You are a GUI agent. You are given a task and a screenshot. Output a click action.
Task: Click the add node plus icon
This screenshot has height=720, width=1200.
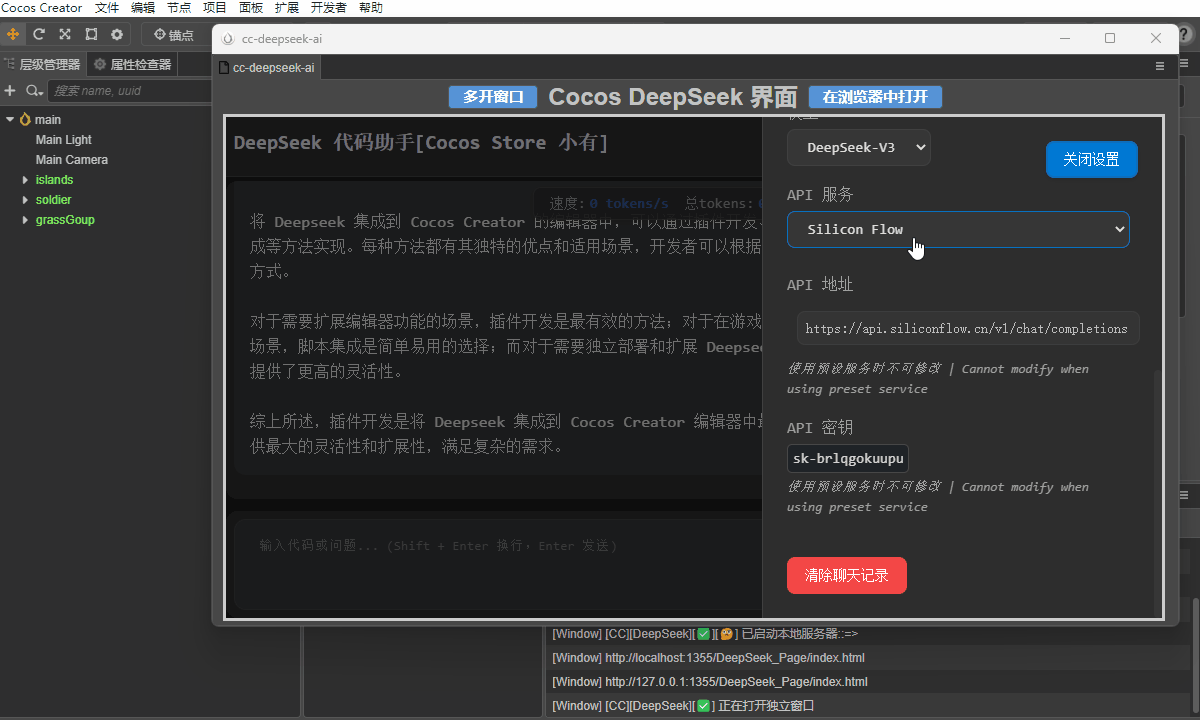coord(10,91)
